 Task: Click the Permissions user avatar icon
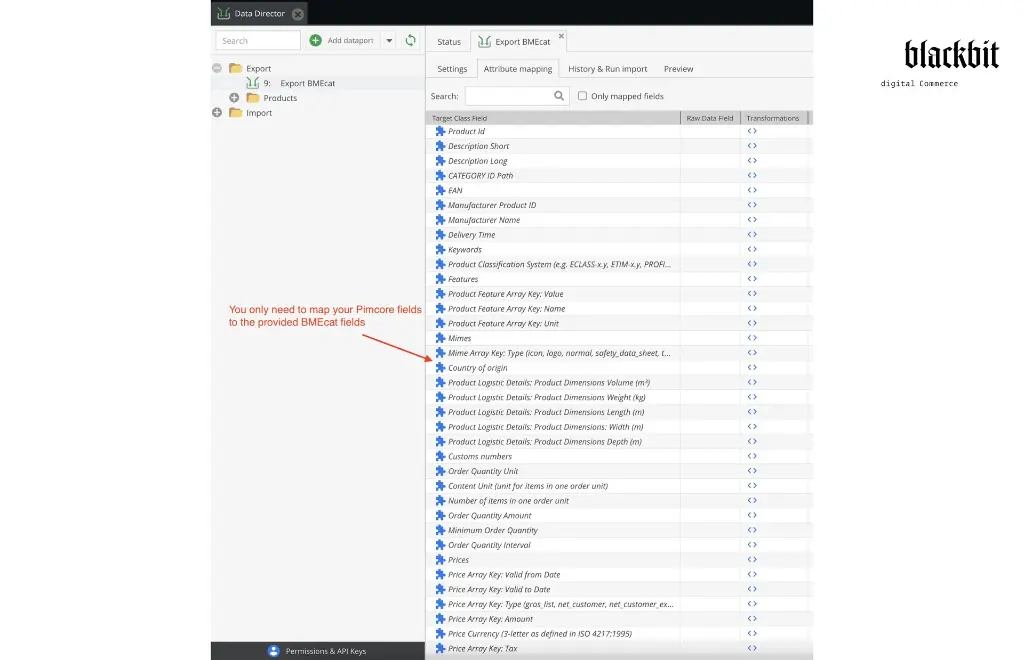click(x=274, y=651)
